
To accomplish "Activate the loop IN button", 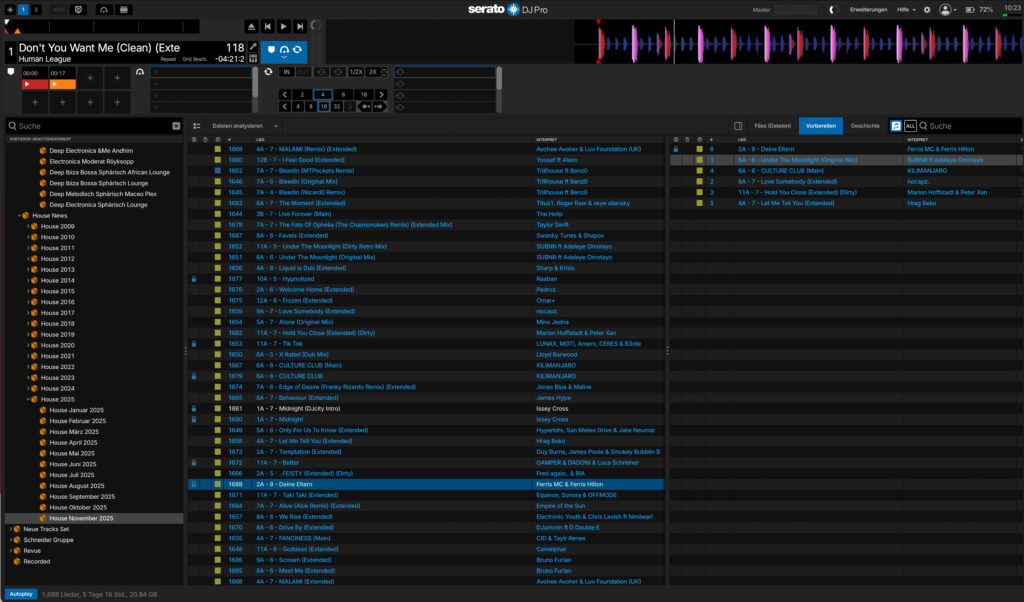I will pos(287,72).
